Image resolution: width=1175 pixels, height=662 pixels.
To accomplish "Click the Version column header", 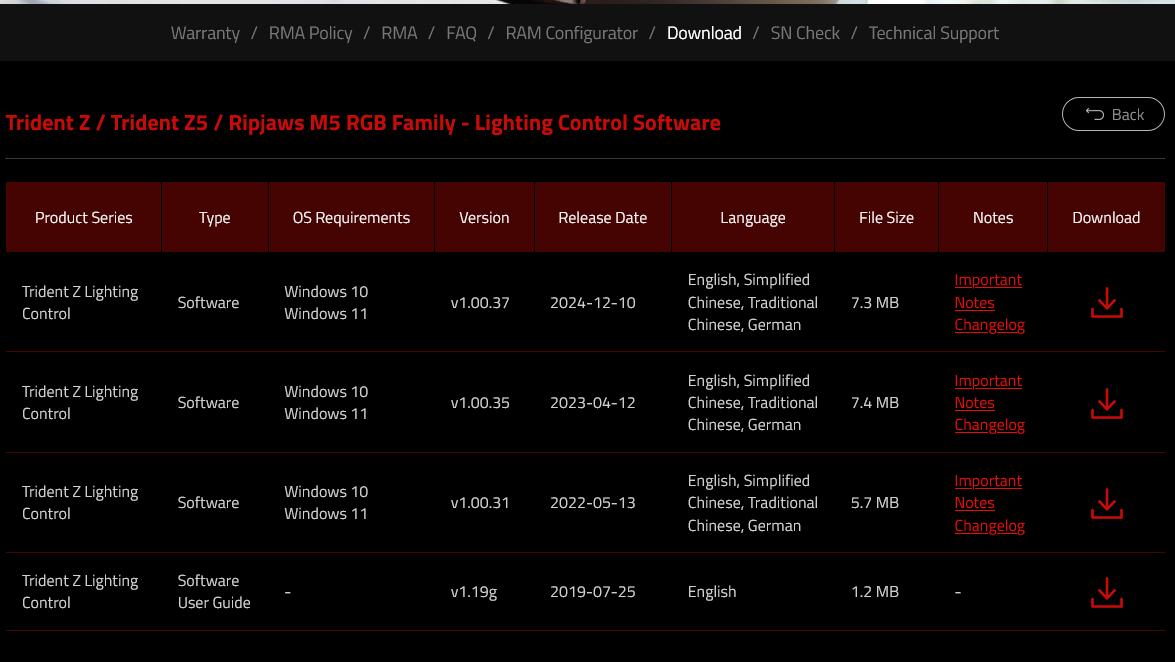I will coord(484,217).
